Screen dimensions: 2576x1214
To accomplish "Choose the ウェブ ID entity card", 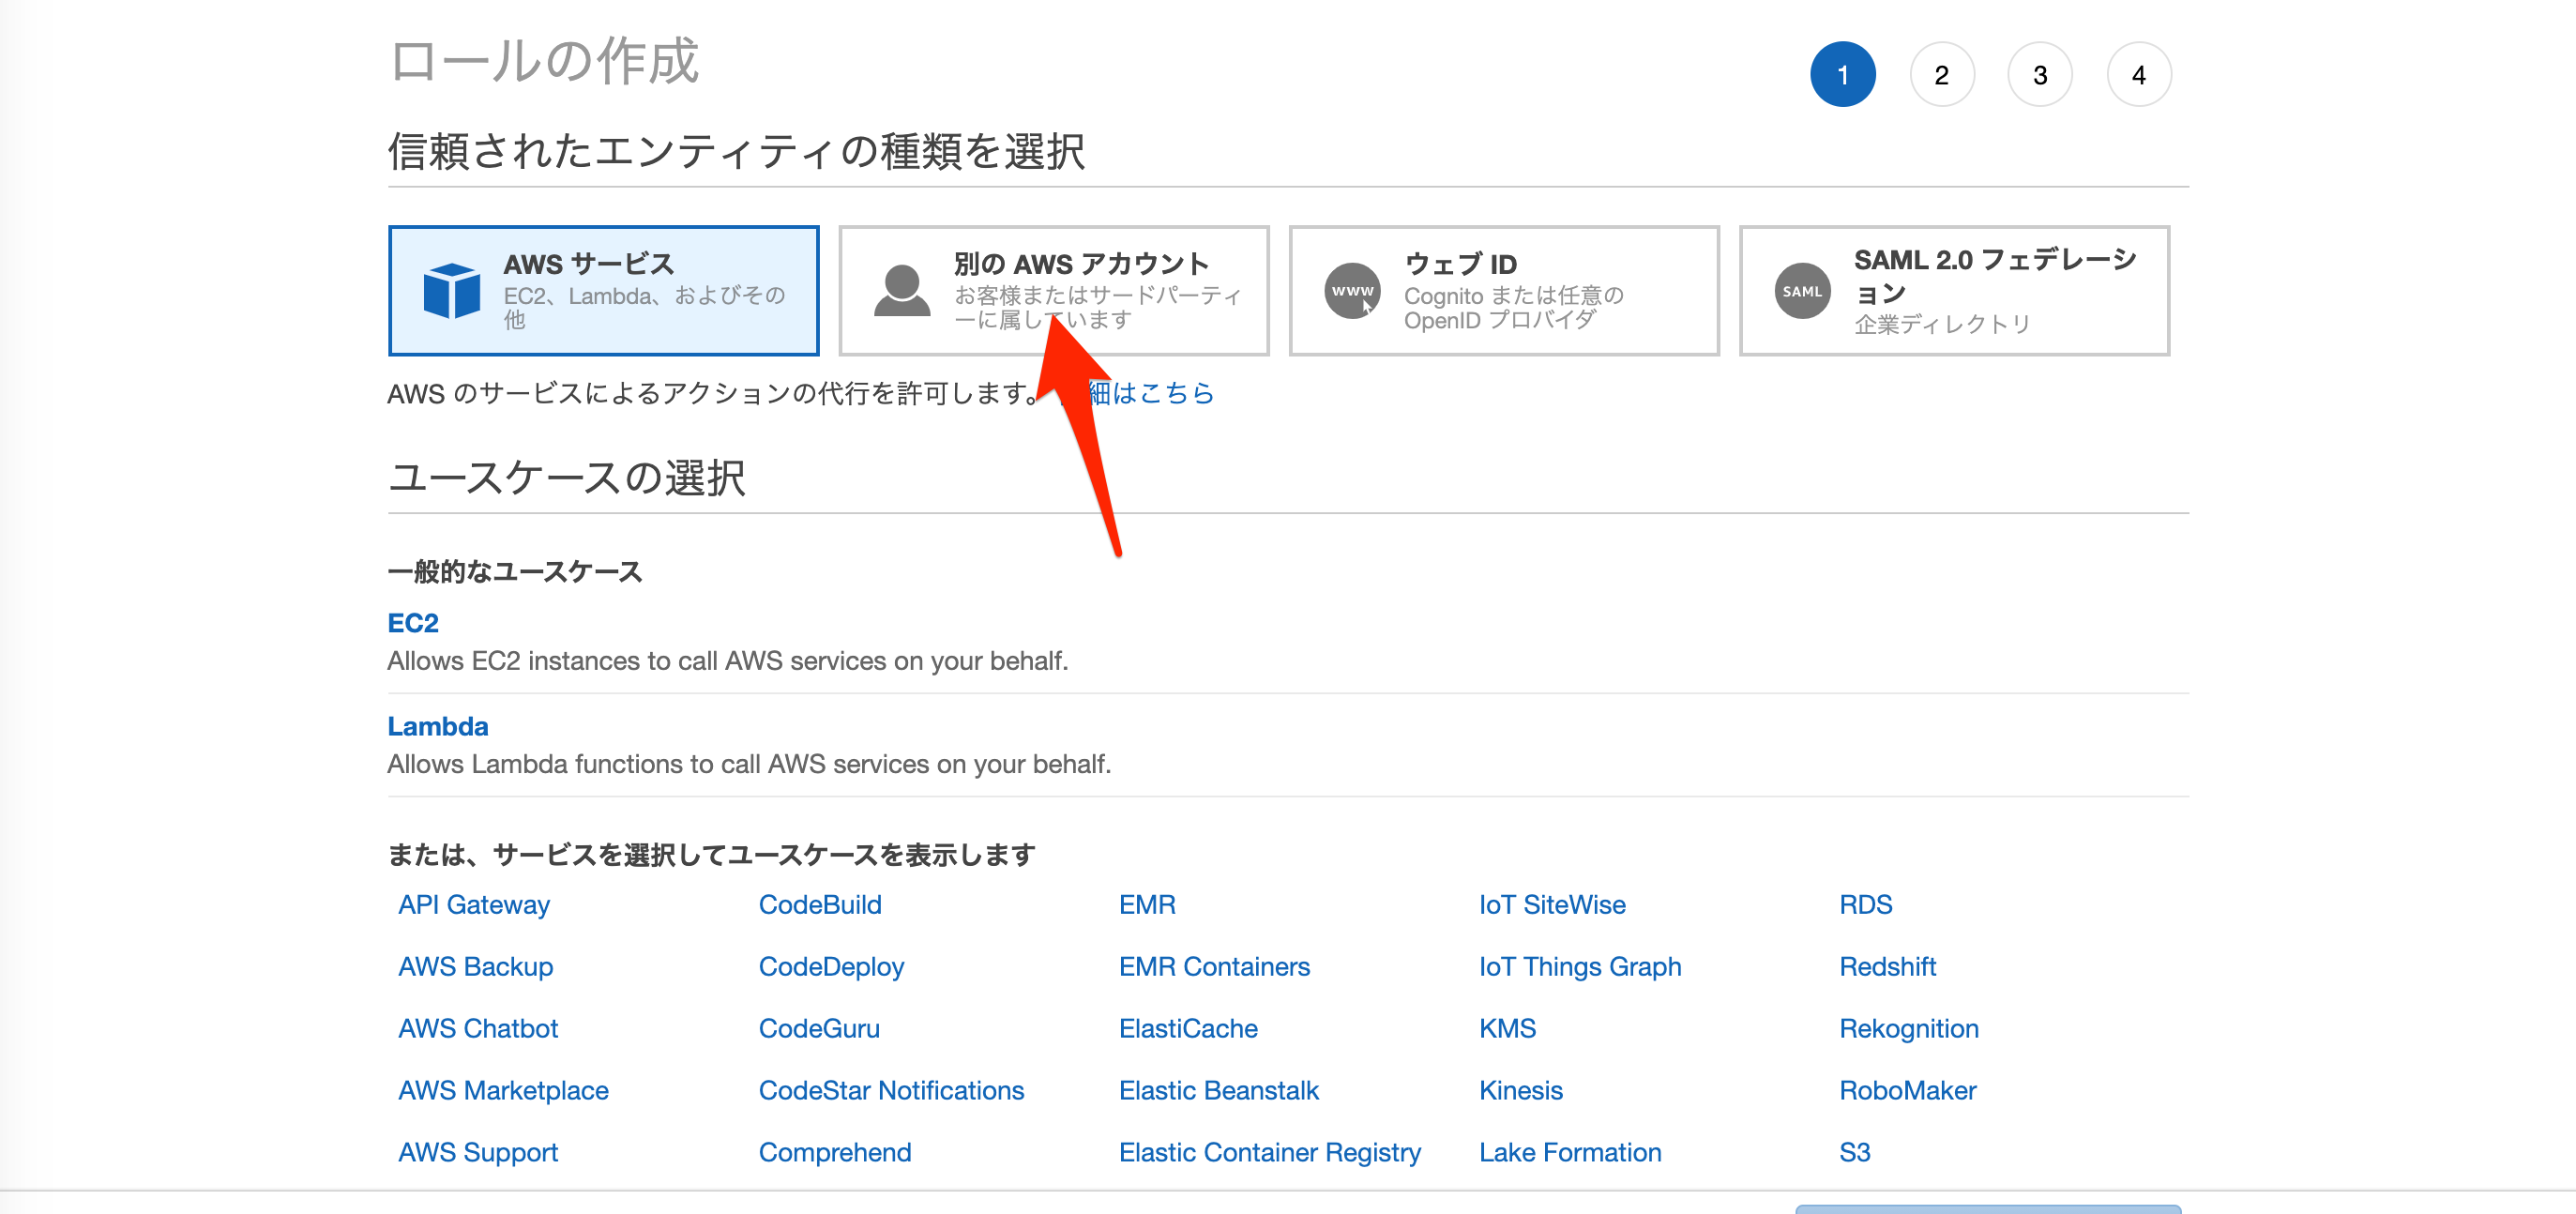I will 1503,291.
